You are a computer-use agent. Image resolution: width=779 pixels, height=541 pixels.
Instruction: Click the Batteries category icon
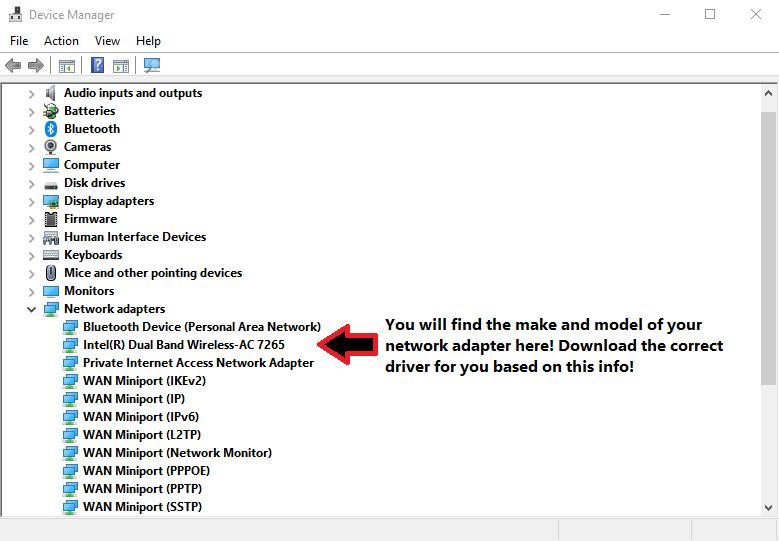pos(51,111)
